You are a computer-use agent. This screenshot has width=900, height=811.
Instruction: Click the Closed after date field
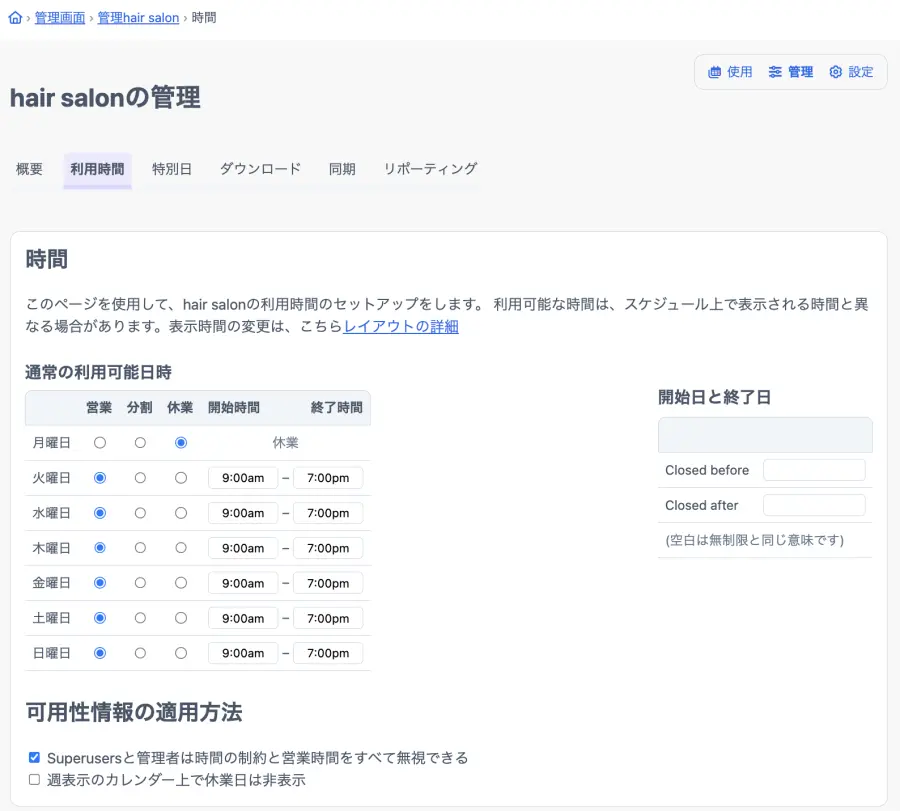pos(813,505)
